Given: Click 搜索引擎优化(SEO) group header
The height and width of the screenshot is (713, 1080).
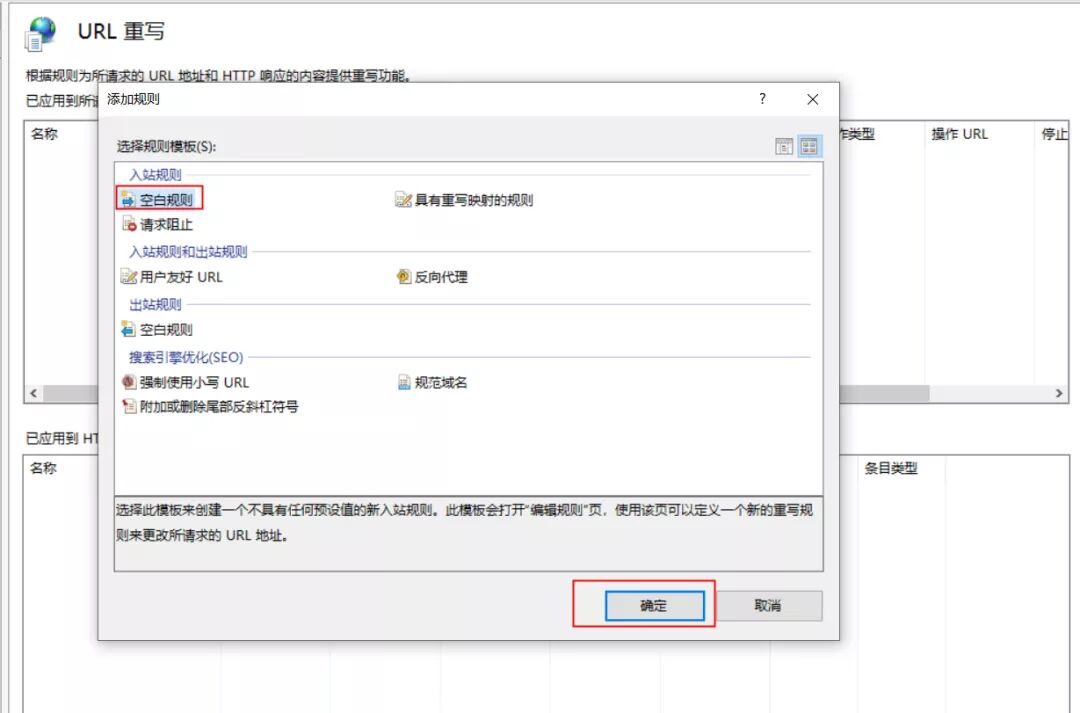Looking at the screenshot, I should click(186, 357).
